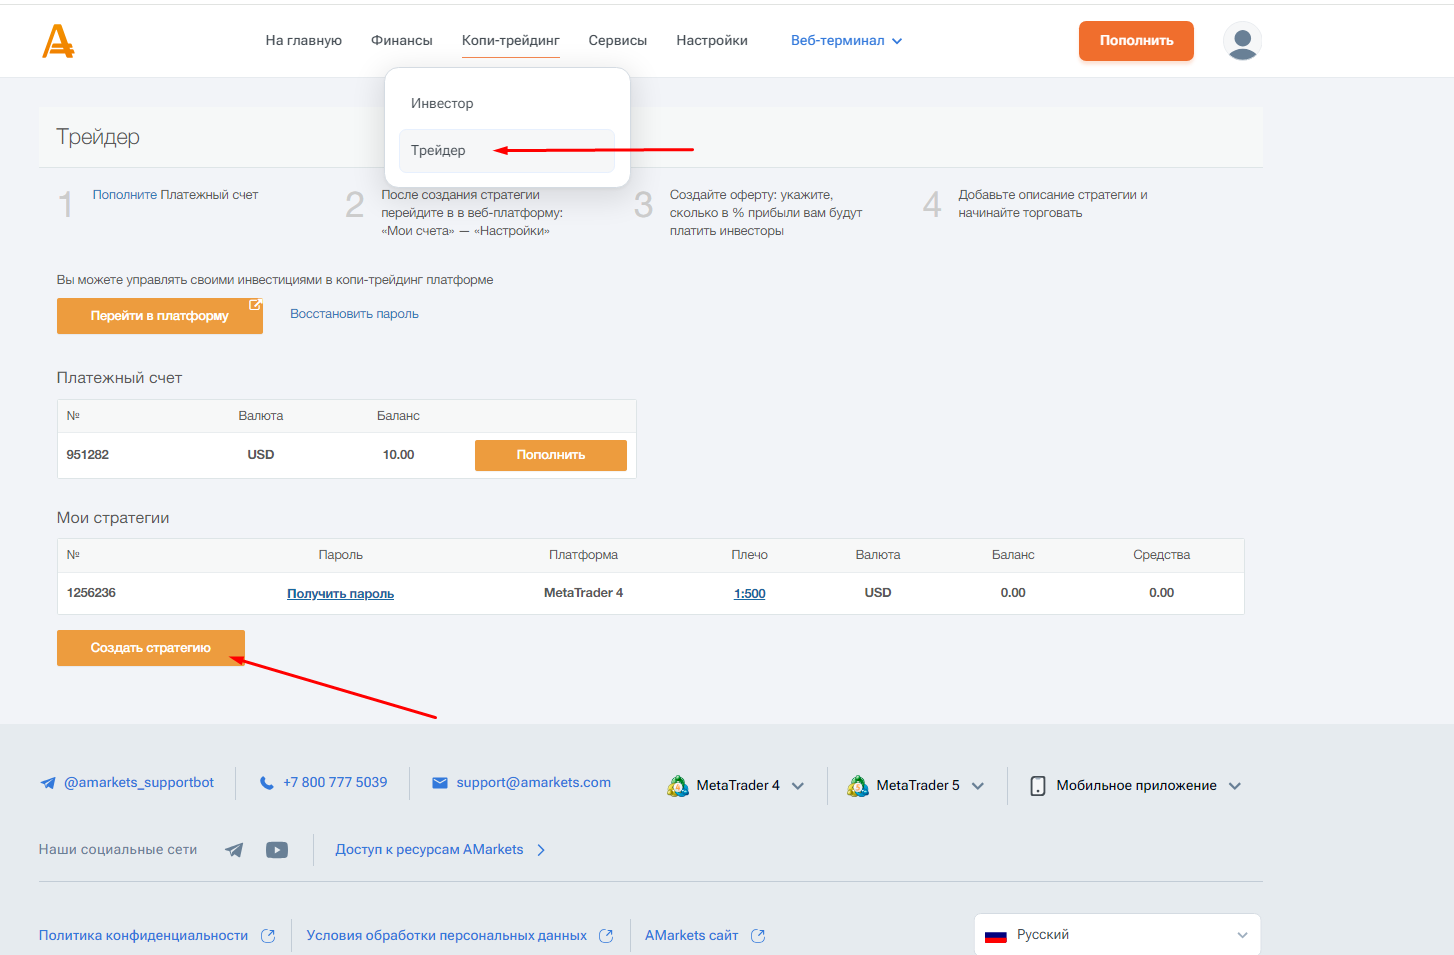Open the YouTube social network icon

pyautogui.click(x=277, y=850)
